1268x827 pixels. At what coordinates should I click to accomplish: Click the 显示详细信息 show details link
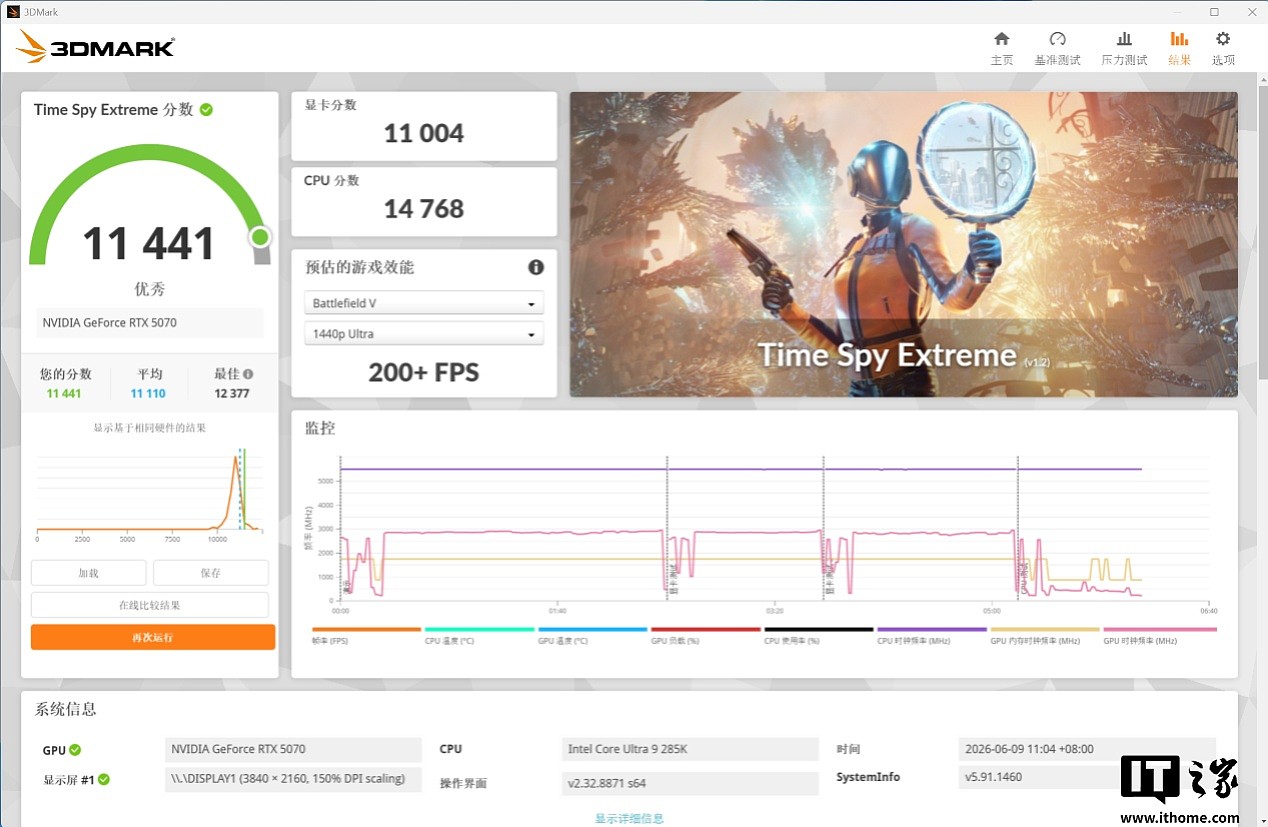(x=629, y=818)
